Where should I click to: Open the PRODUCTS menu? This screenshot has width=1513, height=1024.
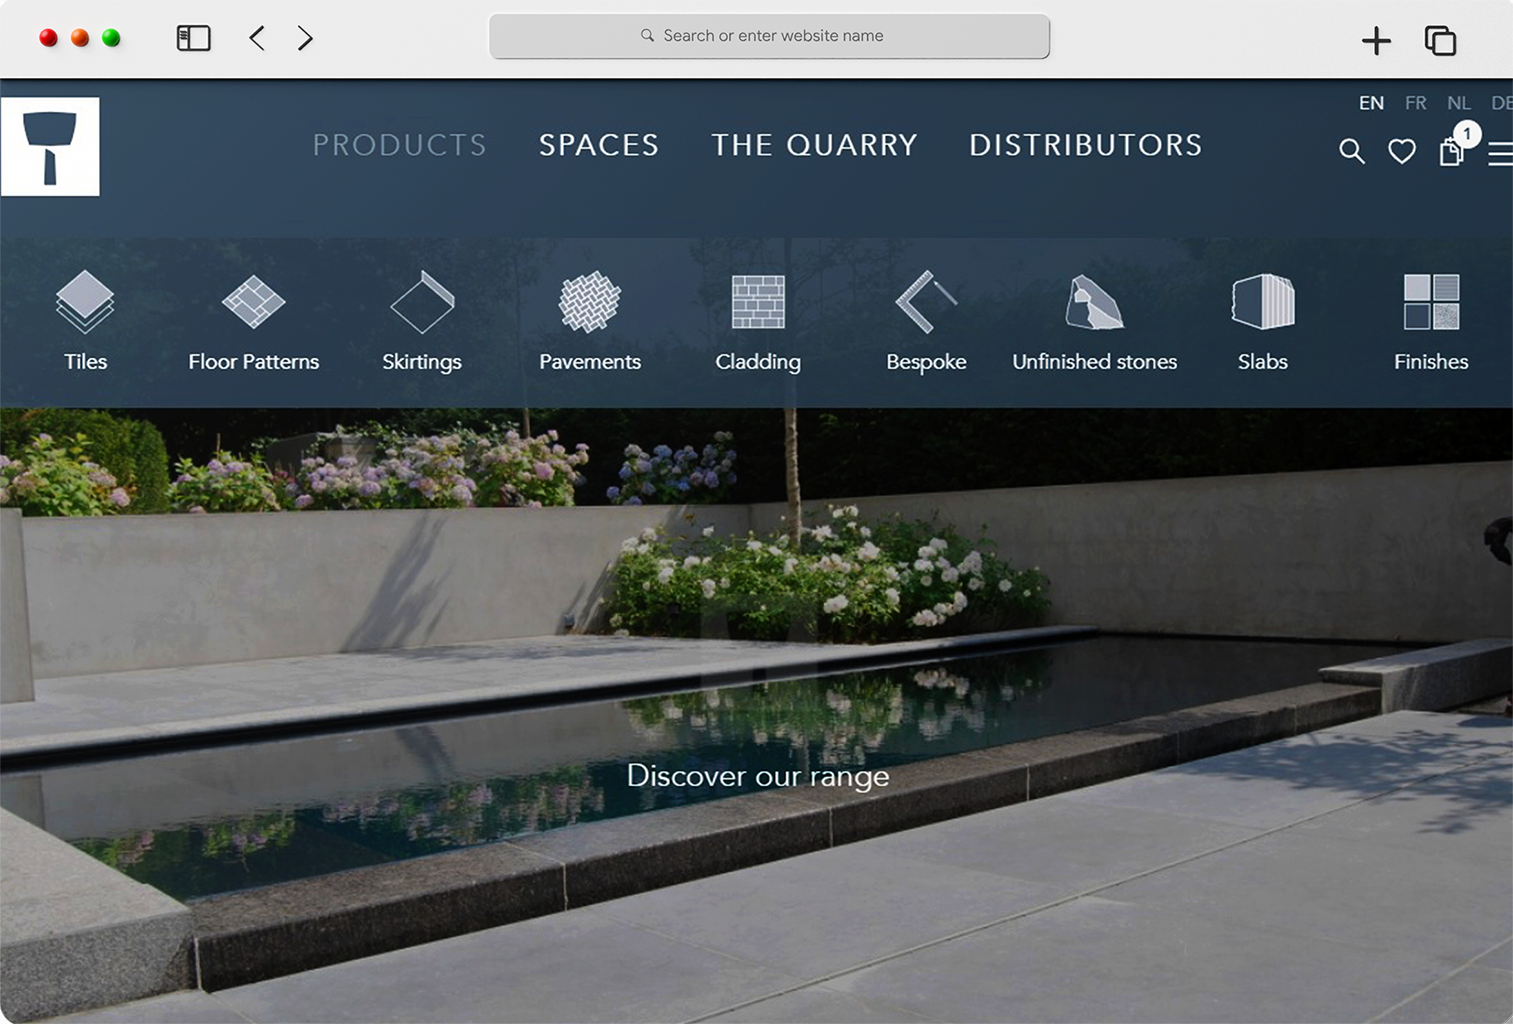tap(399, 145)
